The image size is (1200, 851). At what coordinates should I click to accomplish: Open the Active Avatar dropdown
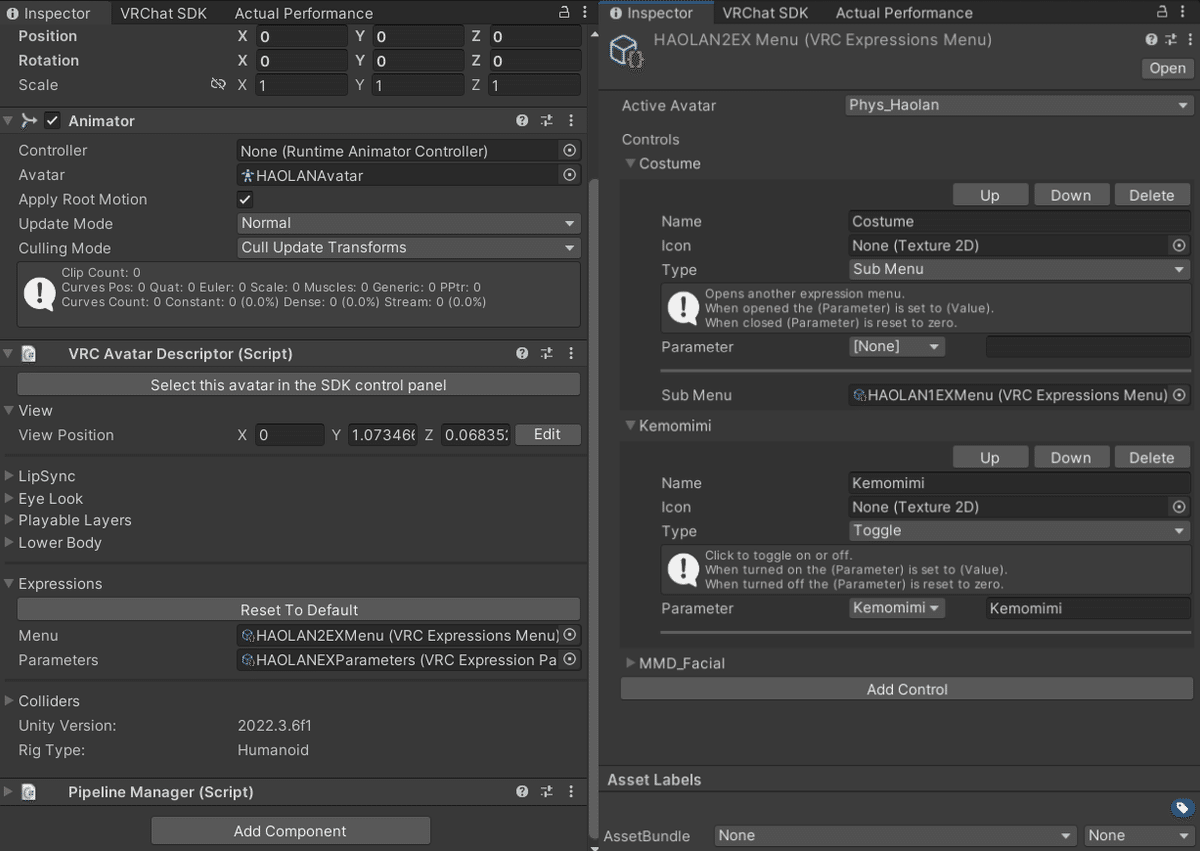pos(1019,105)
